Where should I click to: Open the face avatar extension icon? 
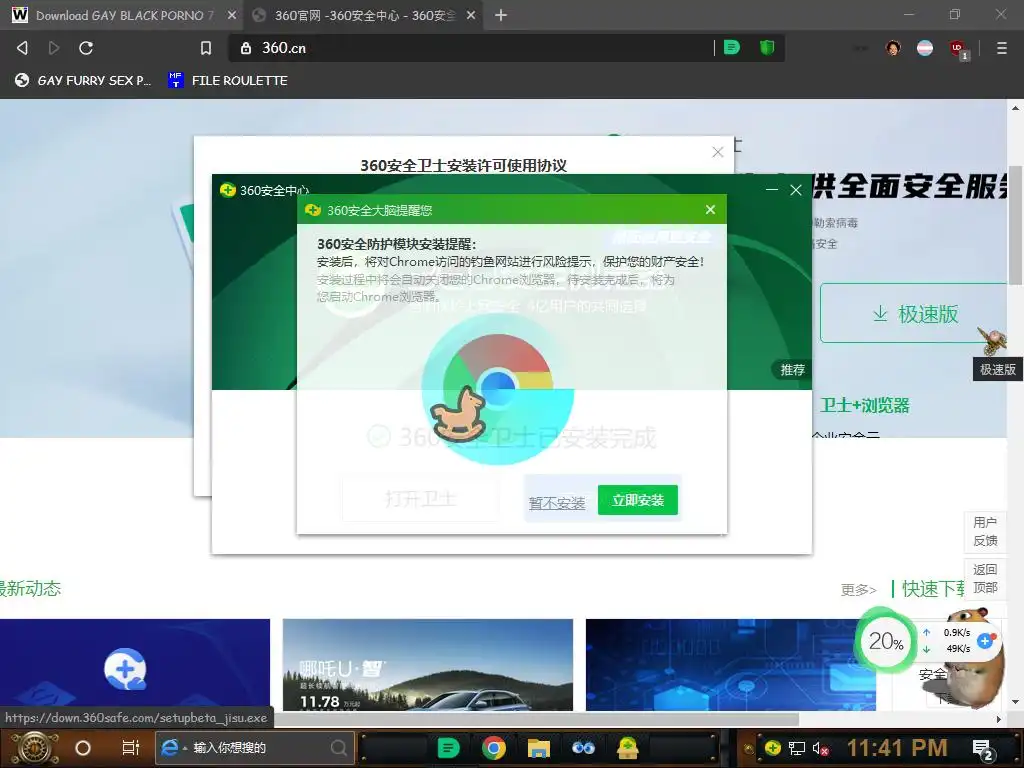tap(893, 48)
